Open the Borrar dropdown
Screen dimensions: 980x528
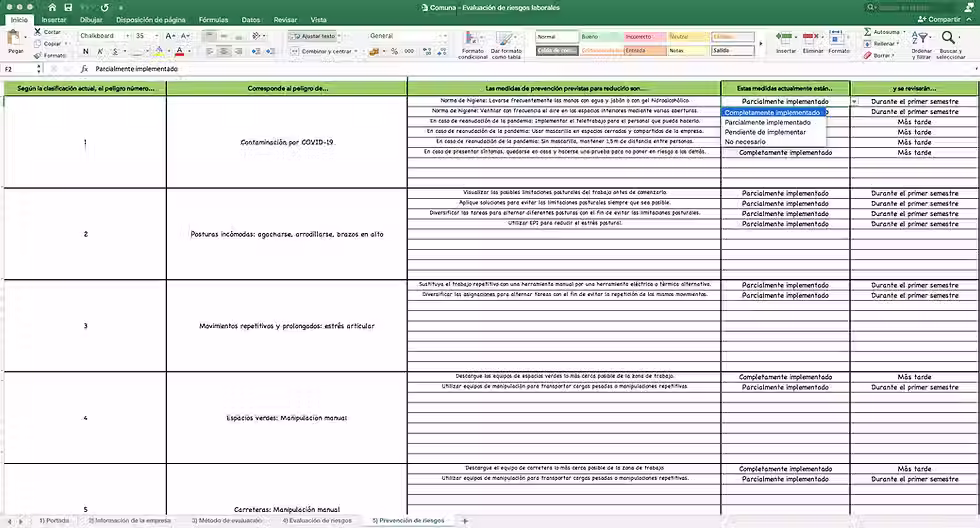(x=893, y=56)
